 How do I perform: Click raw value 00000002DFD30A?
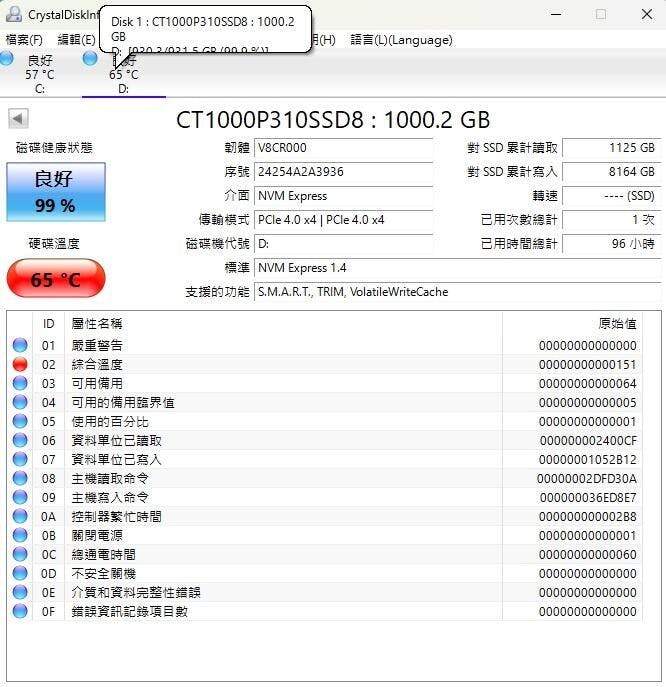coord(587,478)
